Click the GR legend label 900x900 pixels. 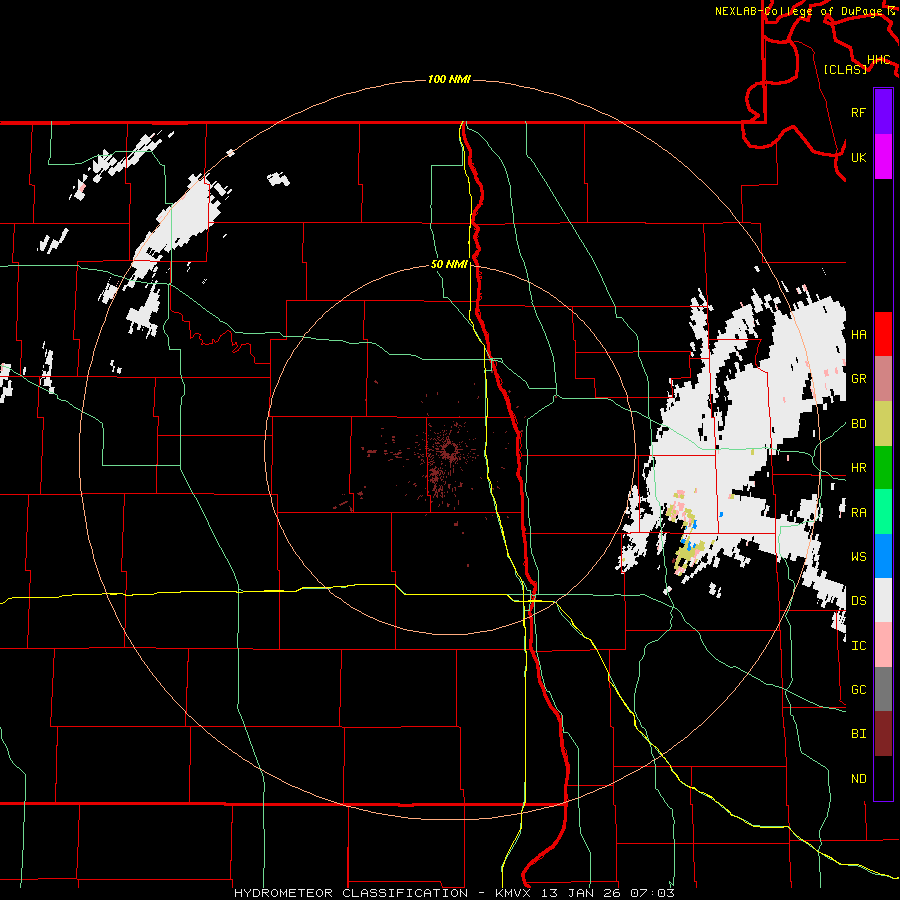[858, 379]
